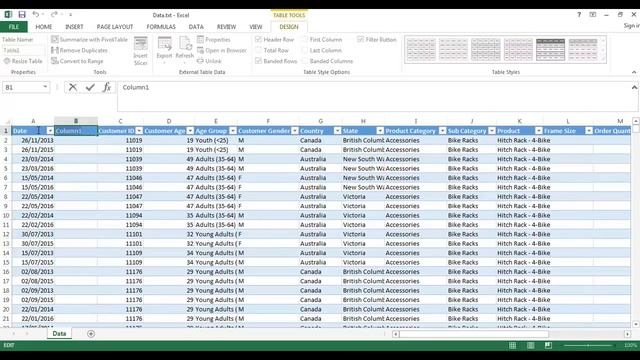Screen dimensions: 640x360
Task: Click the formula bar containing Column1
Action: [376, 96]
